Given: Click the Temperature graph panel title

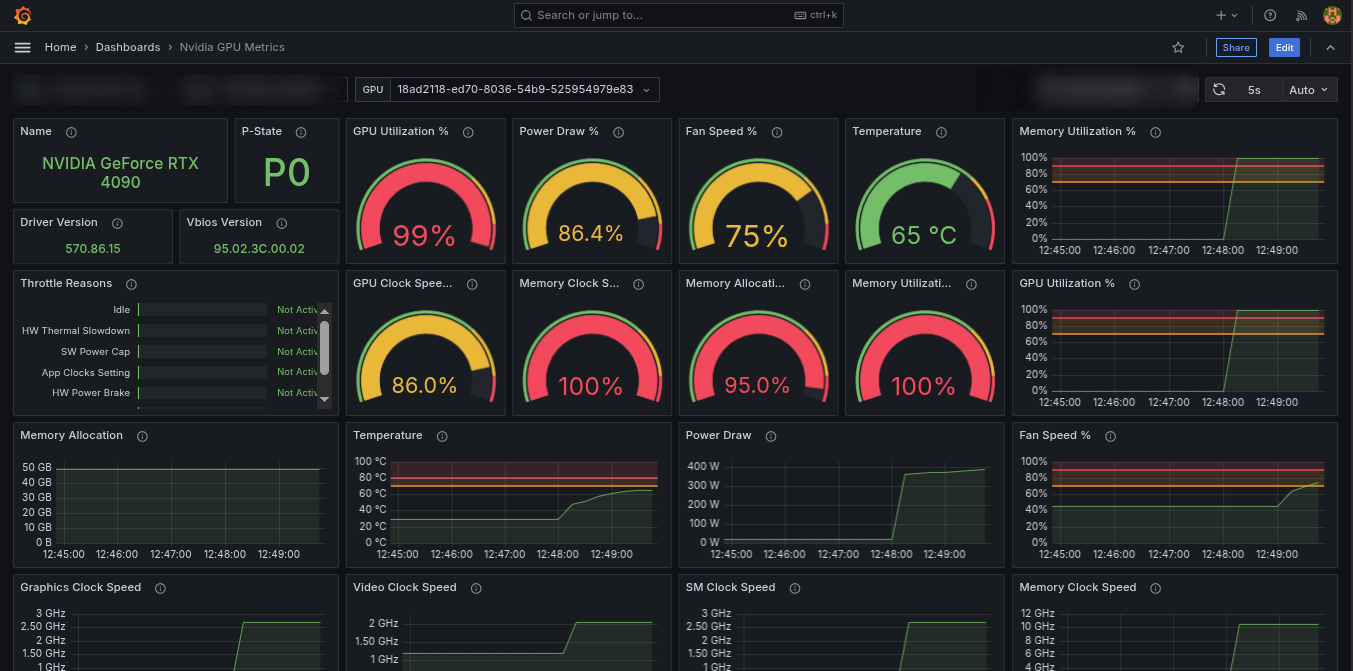Looking at the screenshot, I should coord(387,436).
